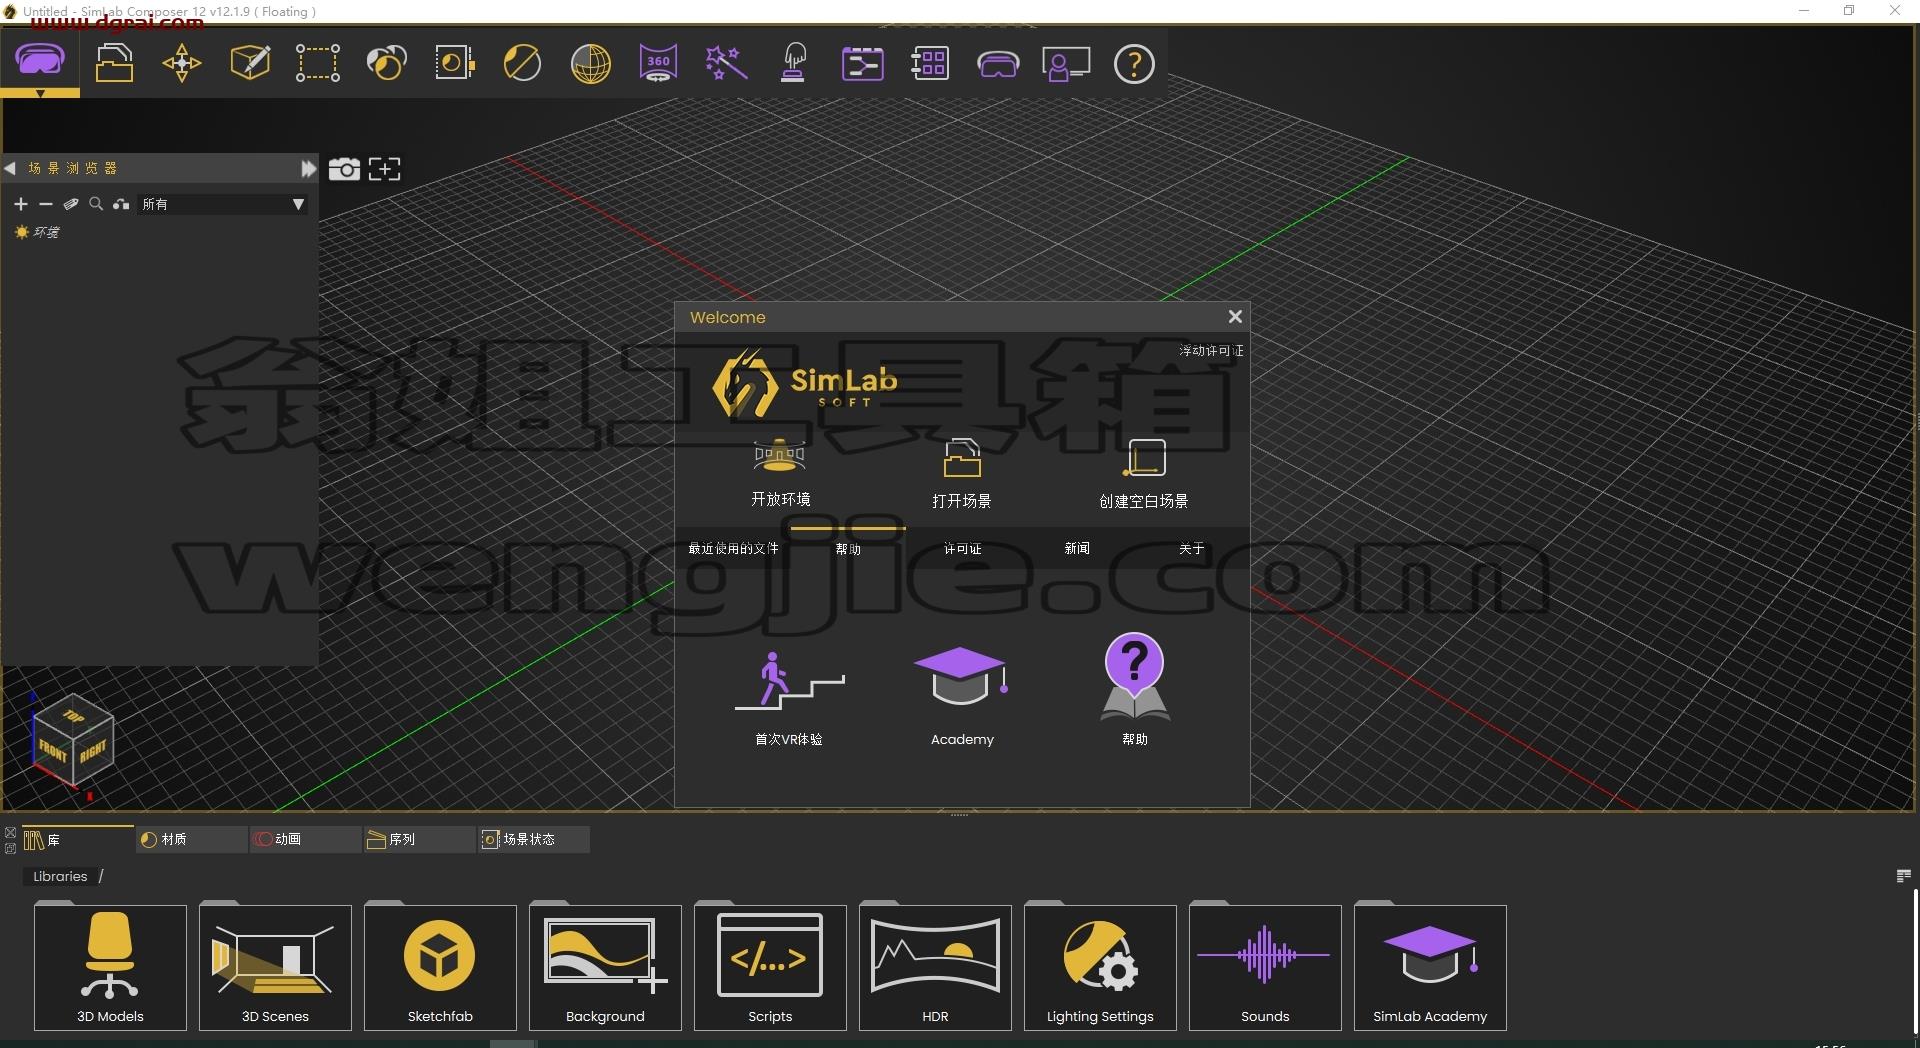Open Academy from the Welcome dialog
The width and height of the screenshot is (1920, 1048).
962,696
